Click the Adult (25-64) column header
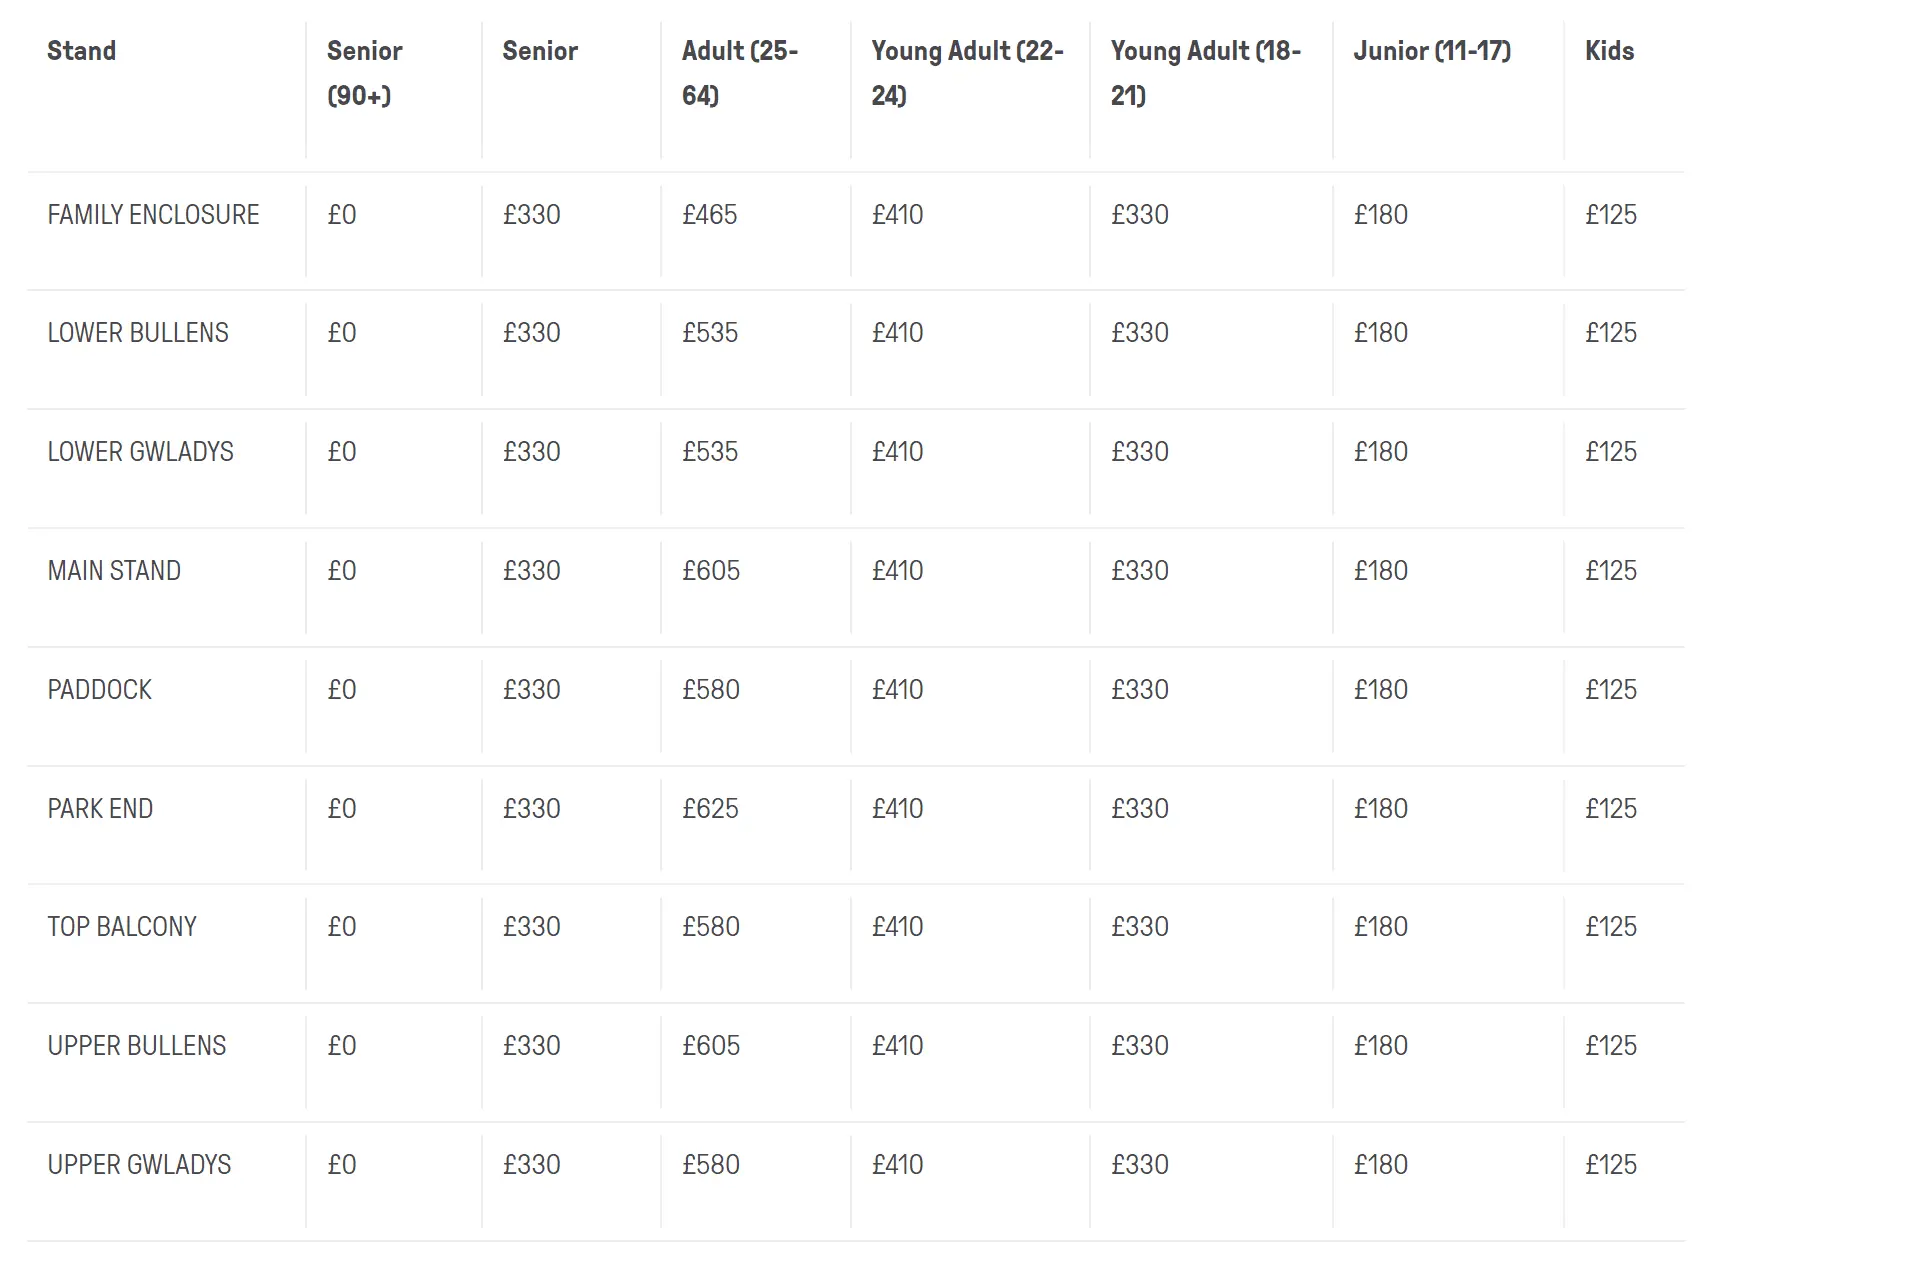 tap(739, 73)
